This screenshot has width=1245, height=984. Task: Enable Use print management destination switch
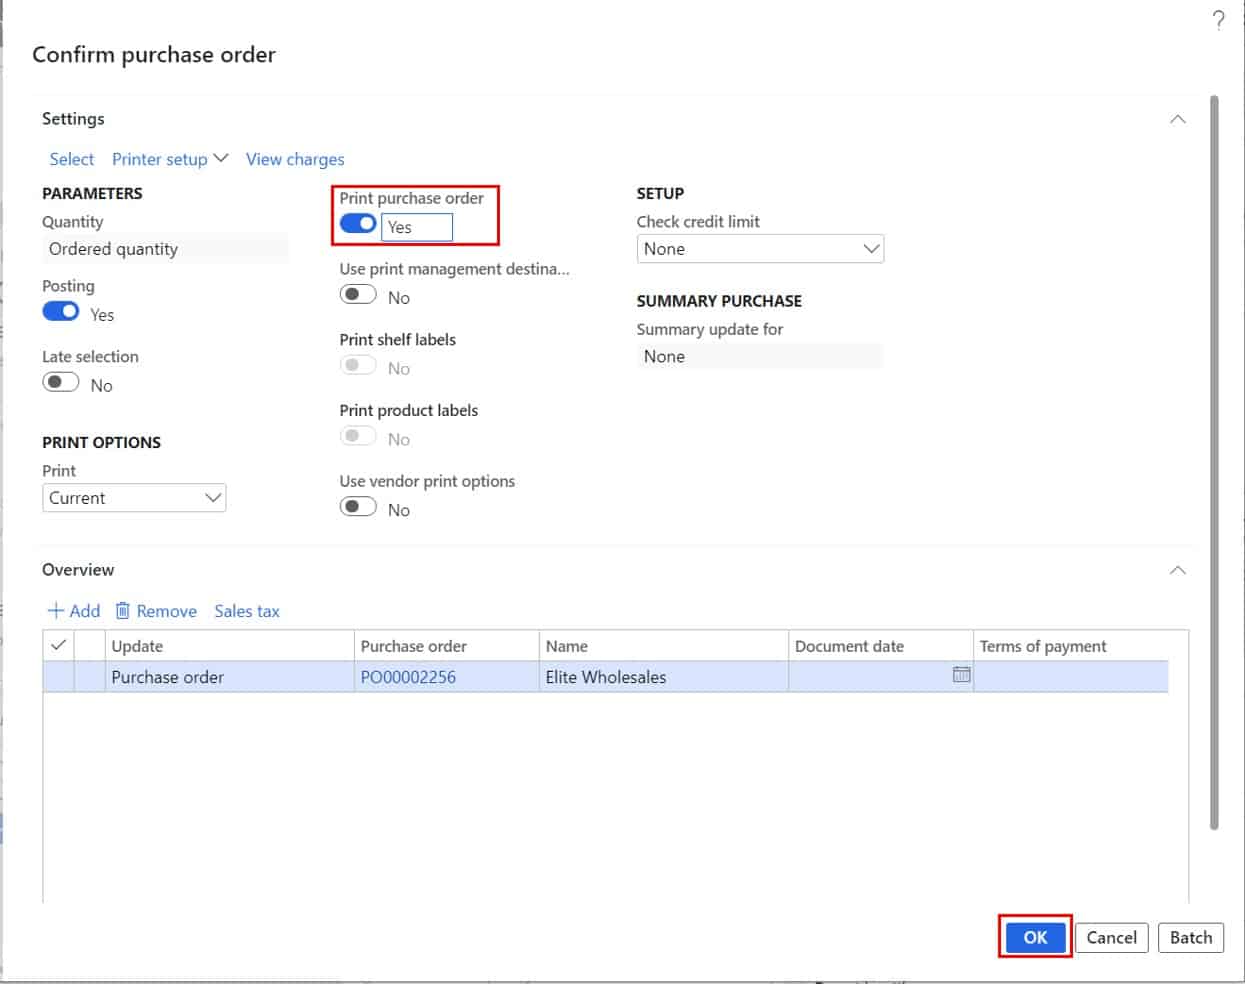(358, 295)
